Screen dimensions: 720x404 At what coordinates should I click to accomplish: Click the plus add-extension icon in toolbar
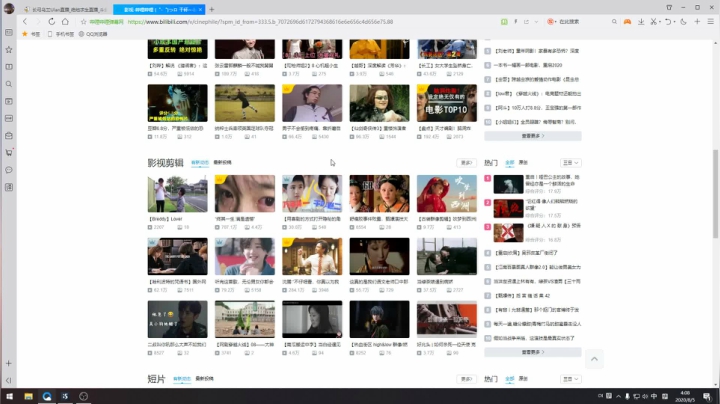(x=697, y=22)
